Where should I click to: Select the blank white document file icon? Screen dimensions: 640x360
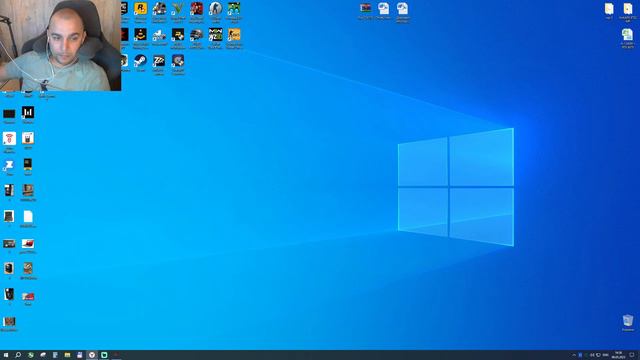28,217
